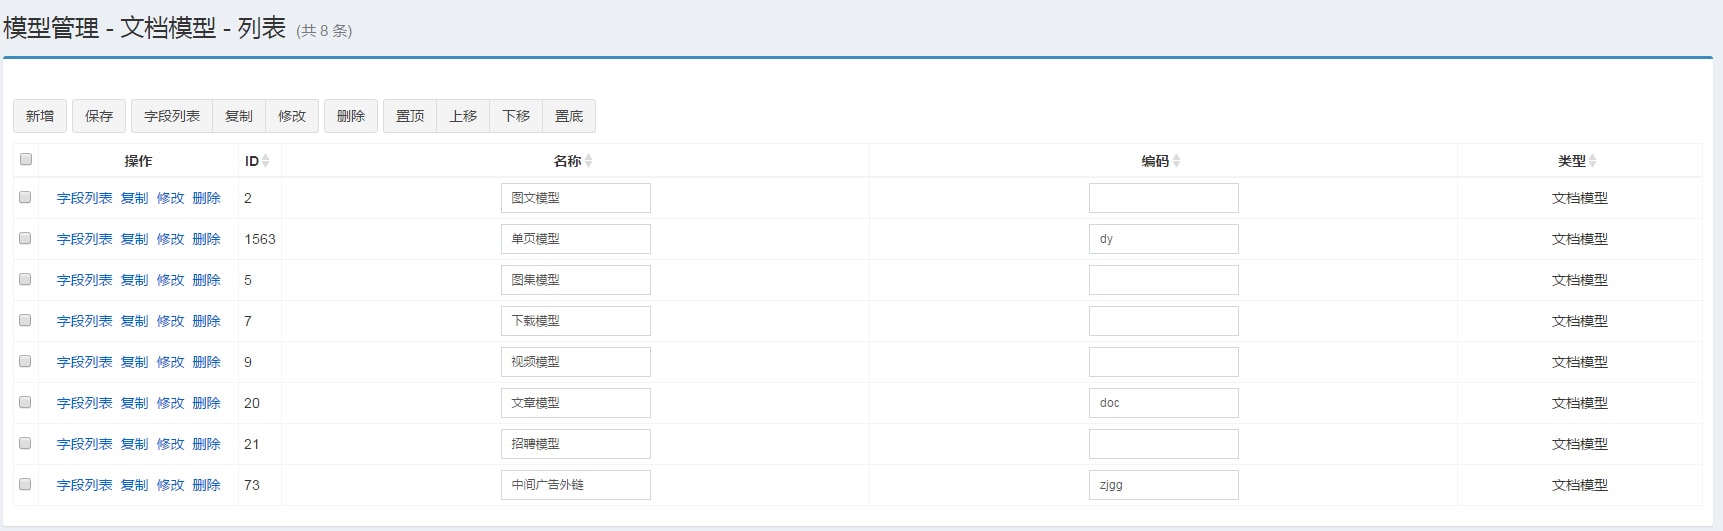
Task: Click the toolbar 删除 button
Action: [x=351, y=116]
